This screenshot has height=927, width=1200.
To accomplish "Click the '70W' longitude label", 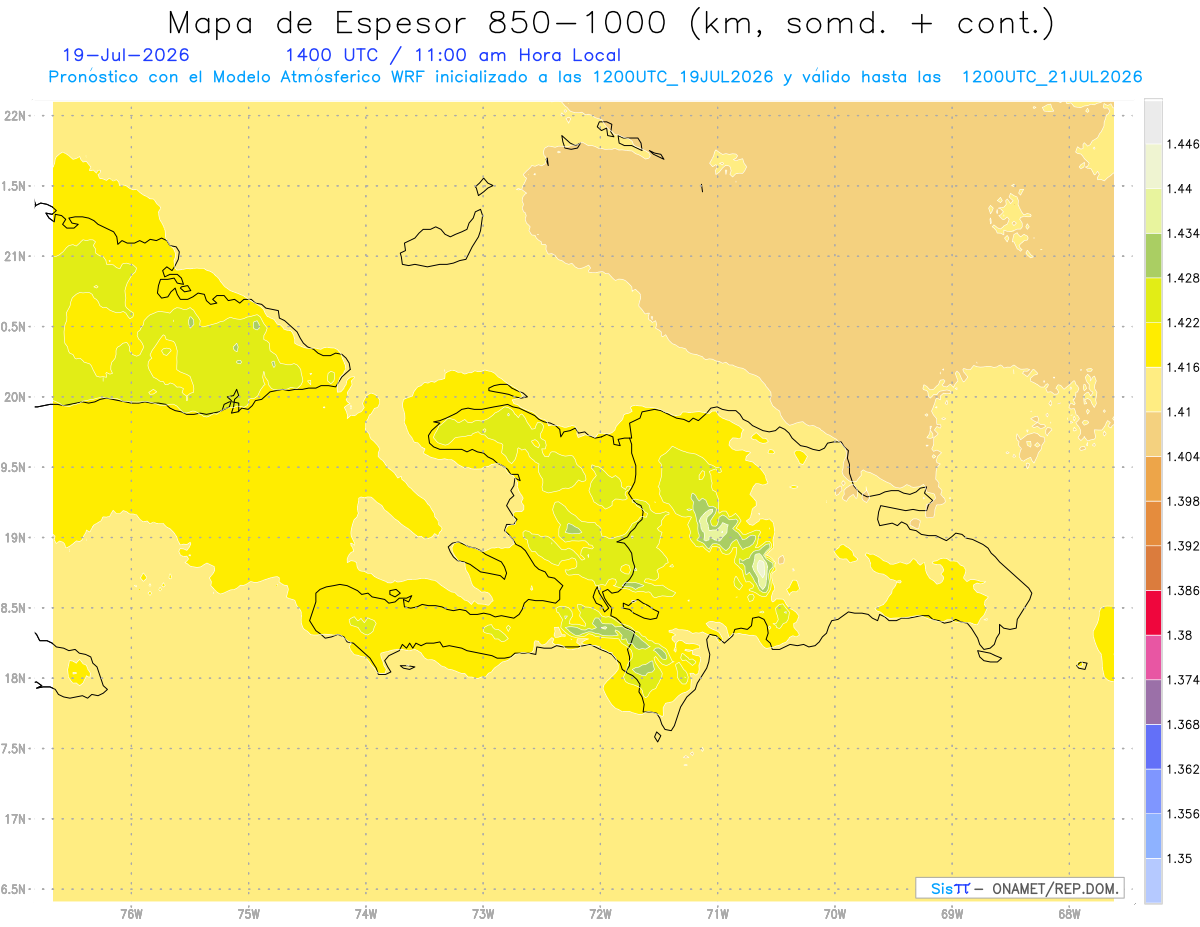I will click(x=835, y=915).
